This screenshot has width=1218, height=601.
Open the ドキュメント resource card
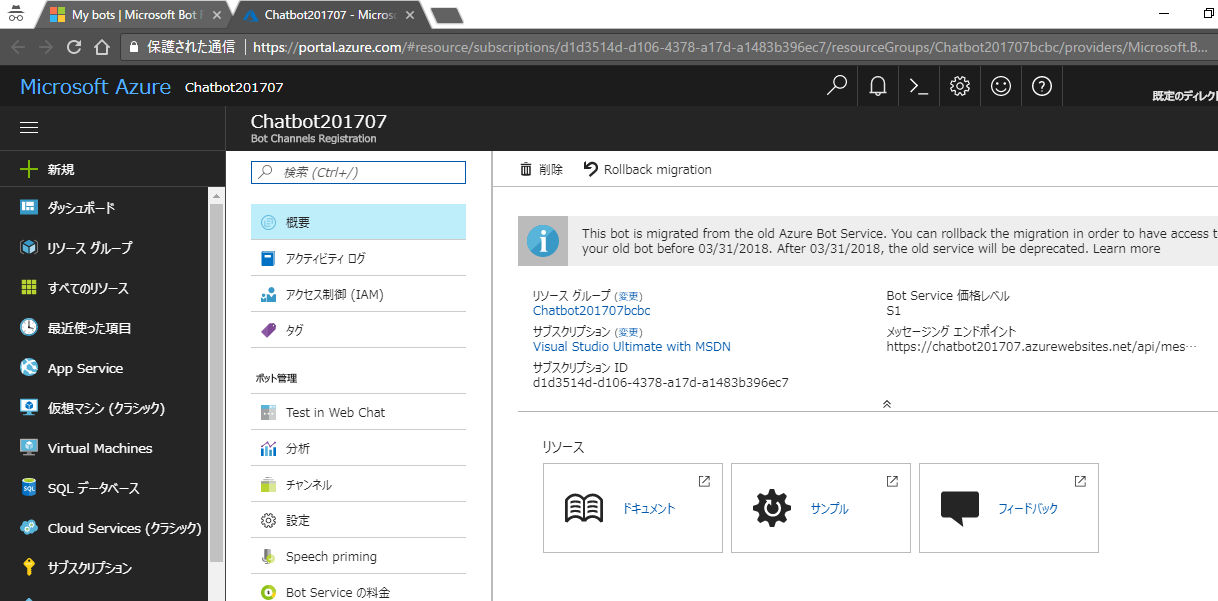pos(633,508)
